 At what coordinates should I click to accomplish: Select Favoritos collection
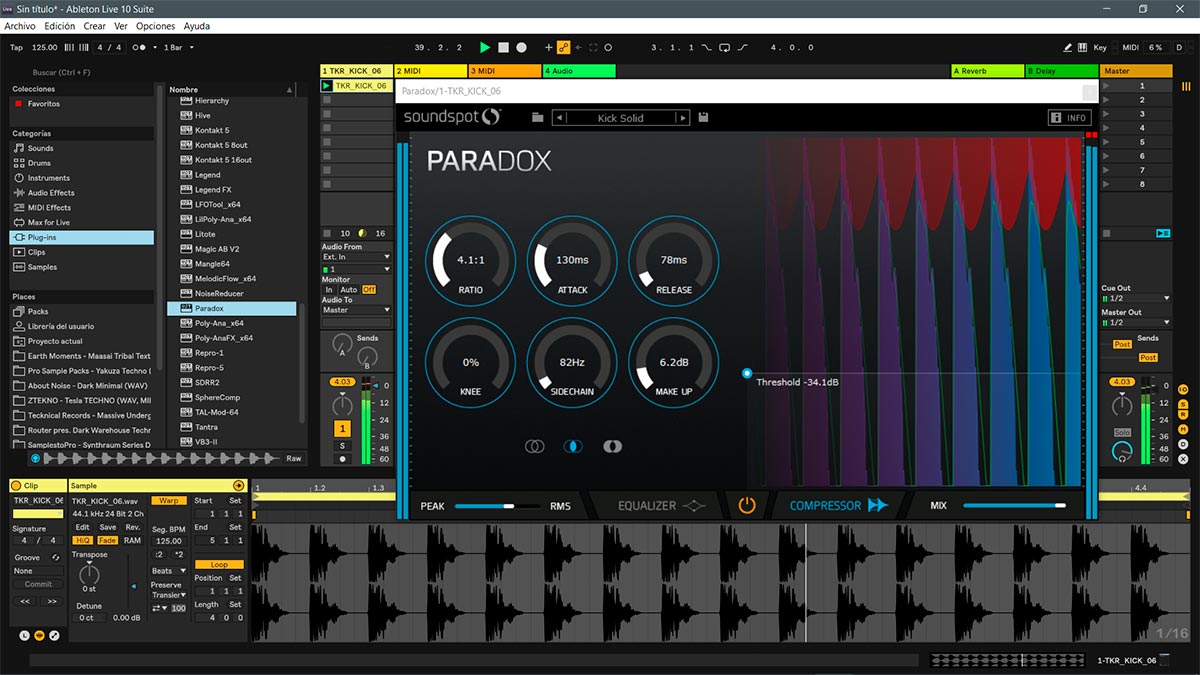click(44, 104)
